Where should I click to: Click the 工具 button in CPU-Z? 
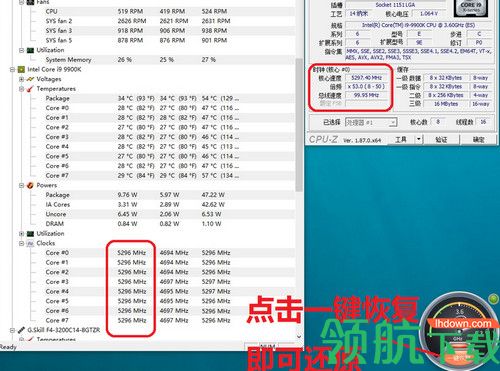[401, 139]
